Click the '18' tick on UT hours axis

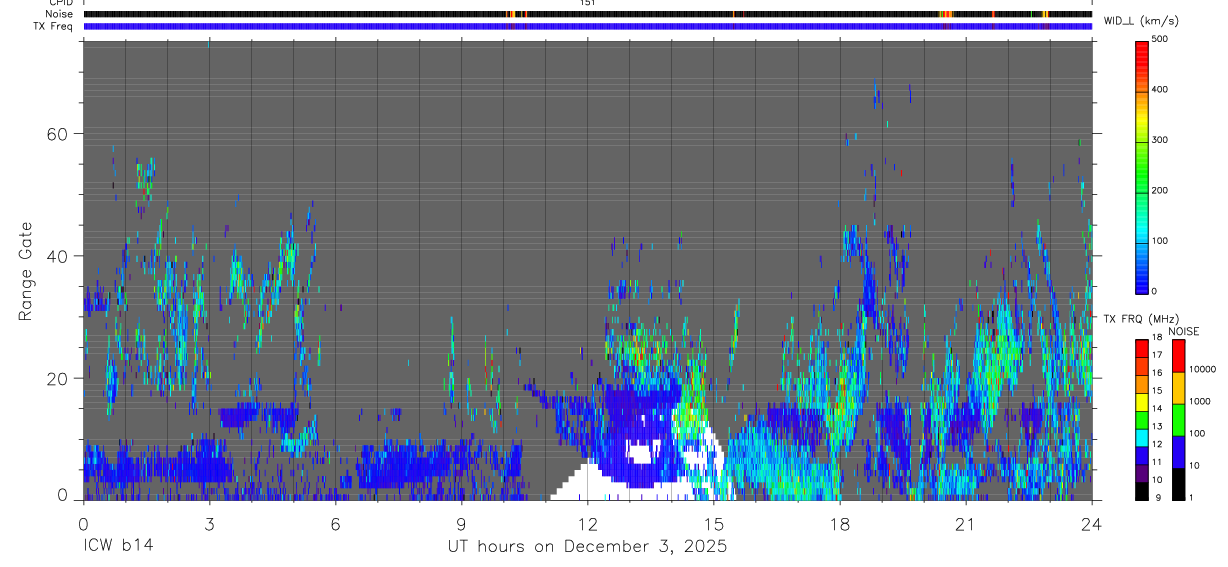840,523
